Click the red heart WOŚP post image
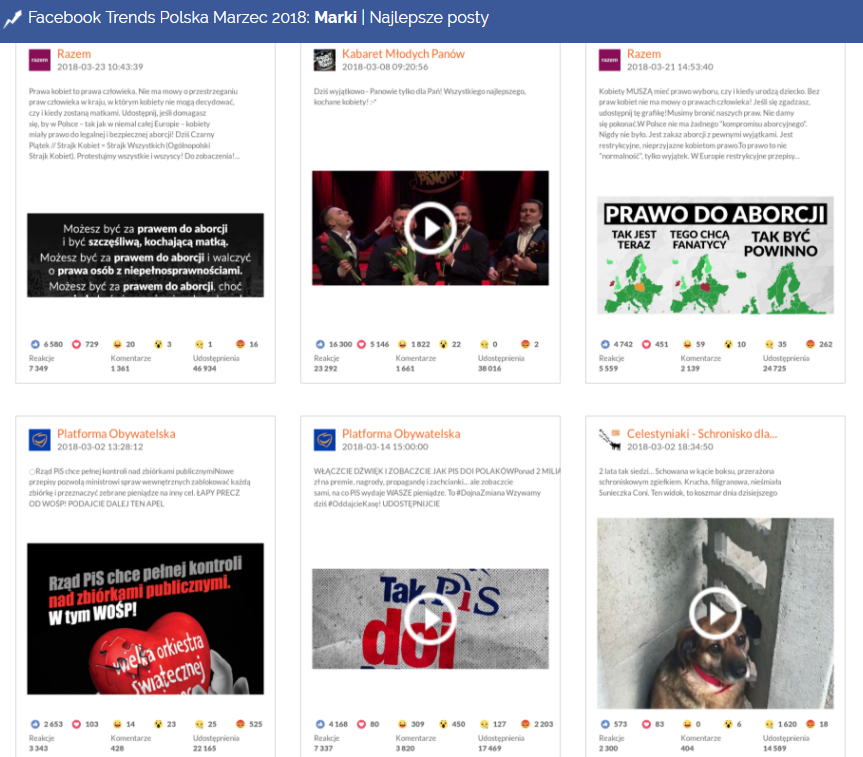Image resolution: width=863 pixels, height=757 pixels. tap(145, 618)
